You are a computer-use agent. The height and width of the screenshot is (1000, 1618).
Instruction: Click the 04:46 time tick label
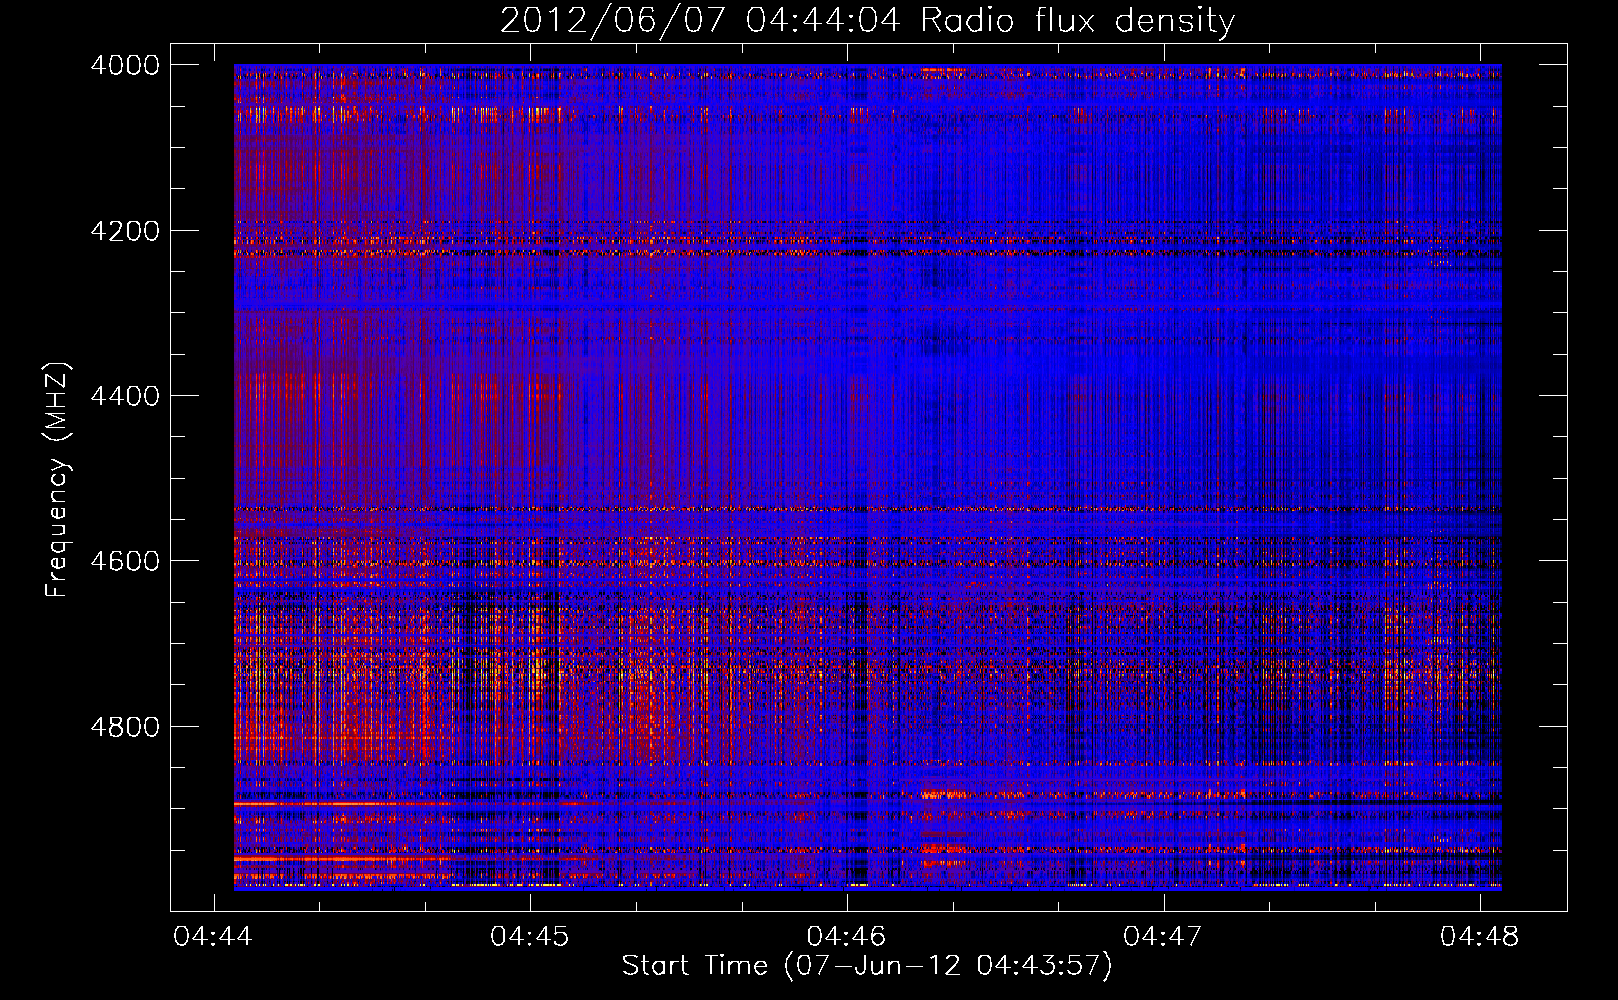tap(846, 936)
